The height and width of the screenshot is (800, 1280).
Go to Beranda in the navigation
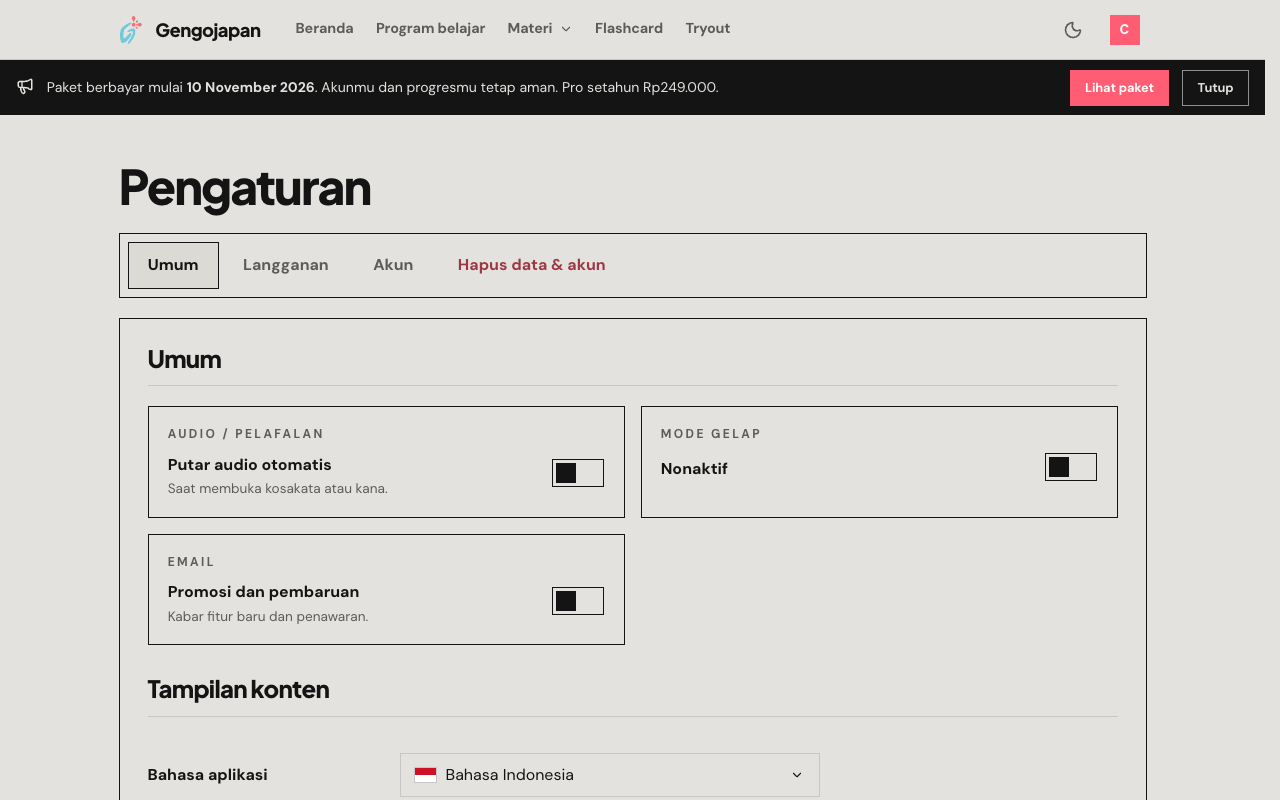[x=324, y=29]
